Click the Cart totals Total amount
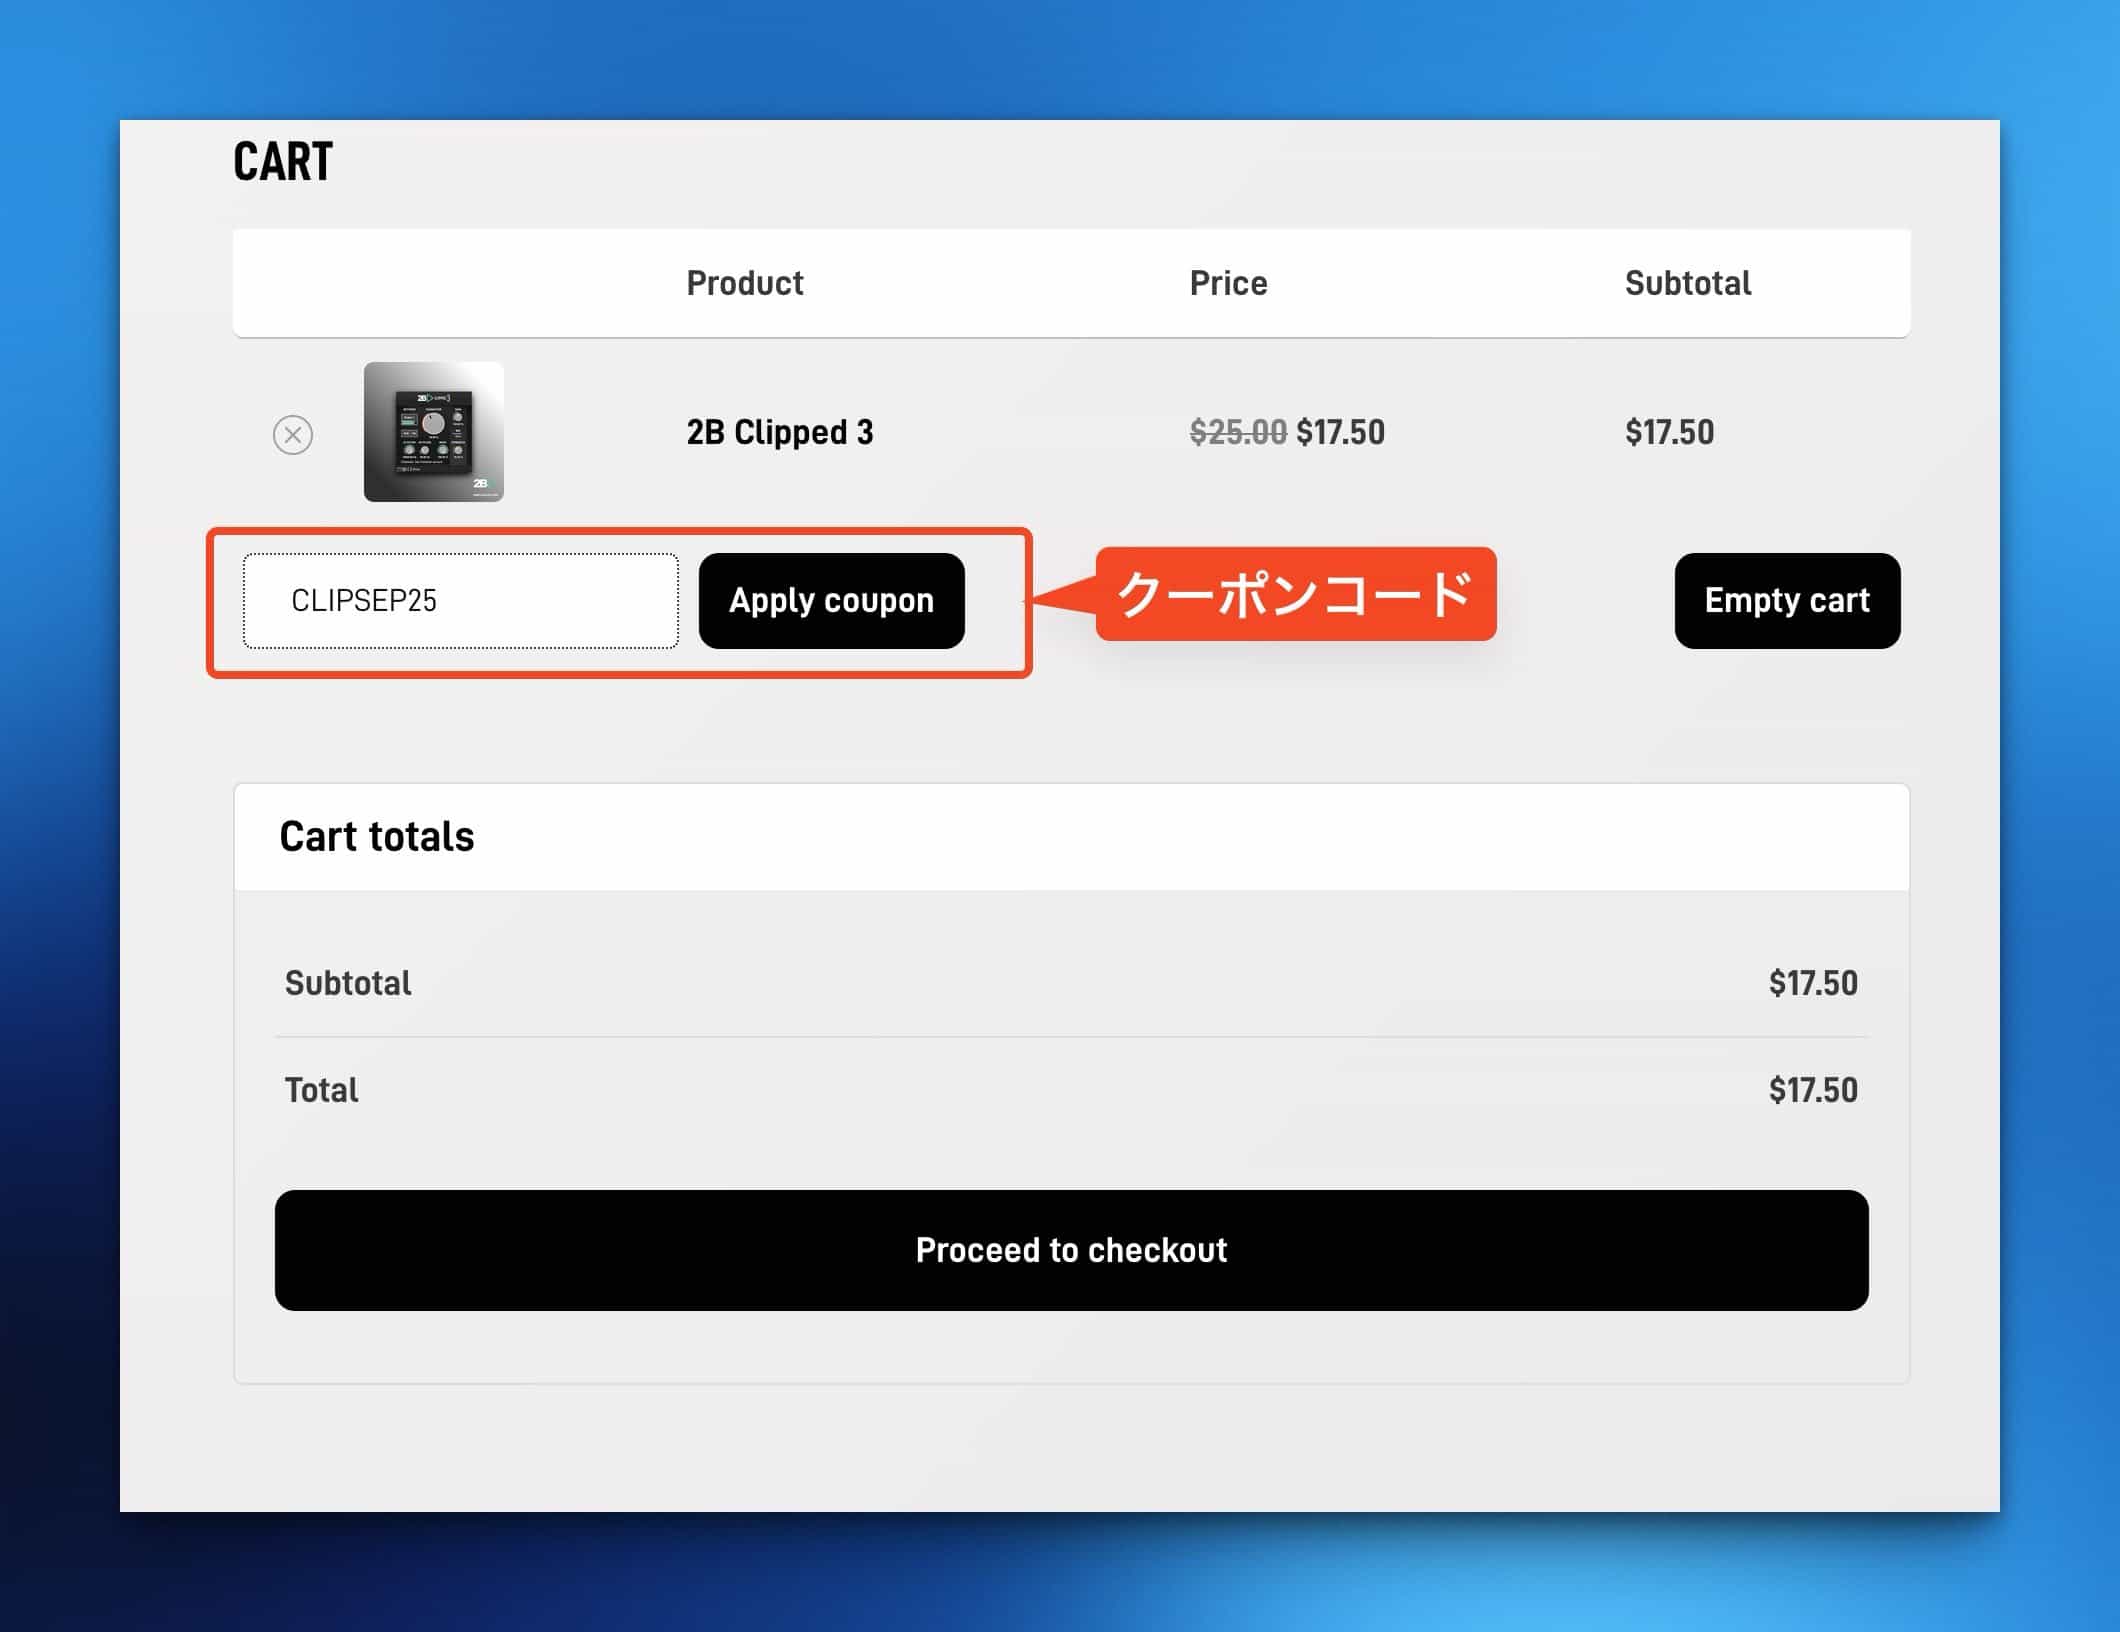 1812,1090
